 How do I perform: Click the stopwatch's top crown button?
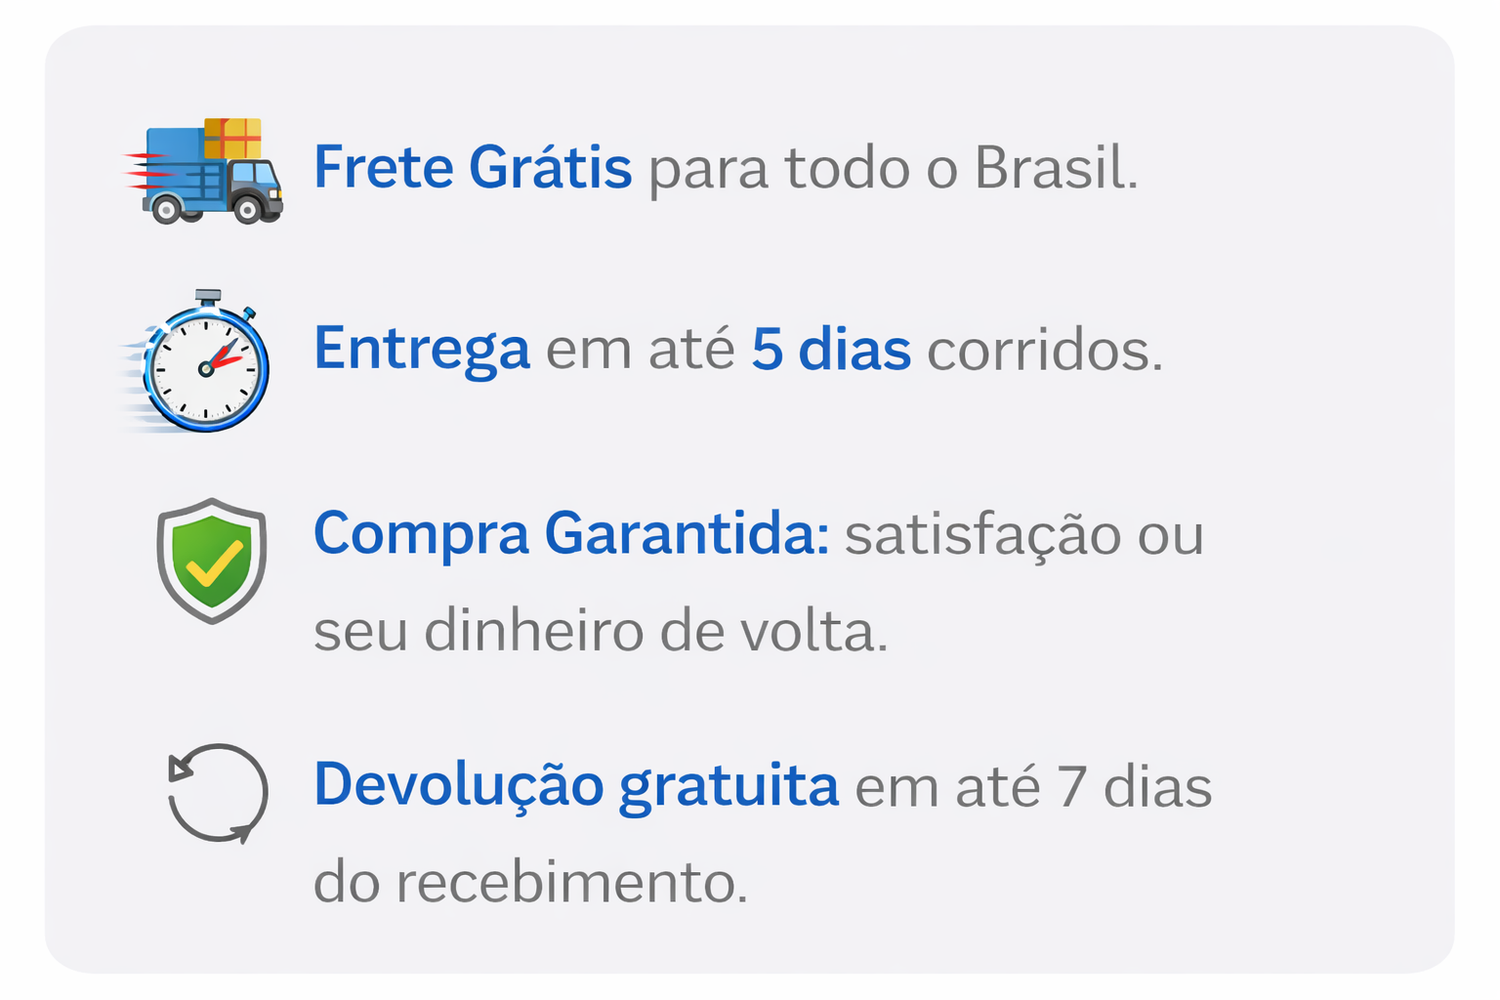(208, 297)
